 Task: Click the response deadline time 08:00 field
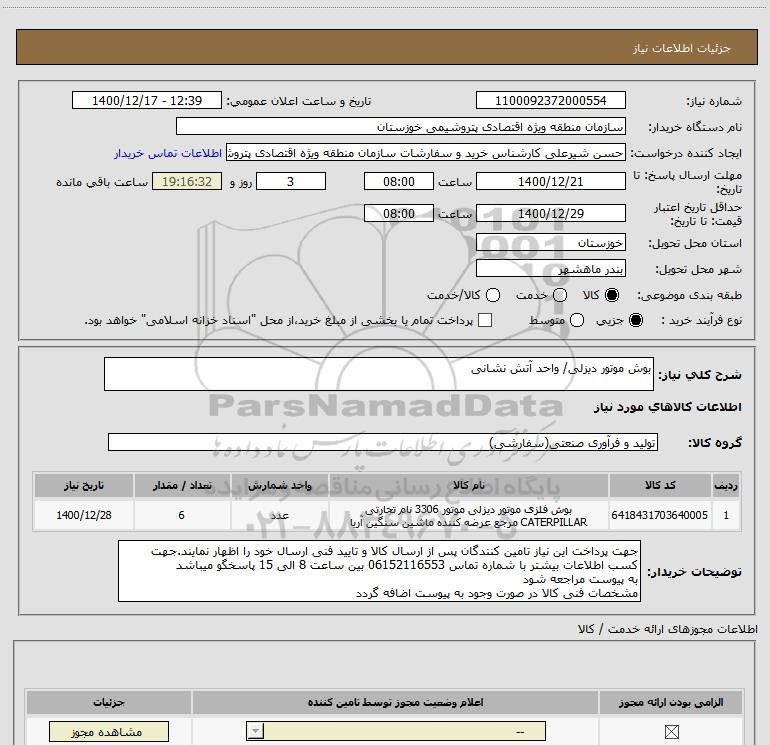[399, 181]
